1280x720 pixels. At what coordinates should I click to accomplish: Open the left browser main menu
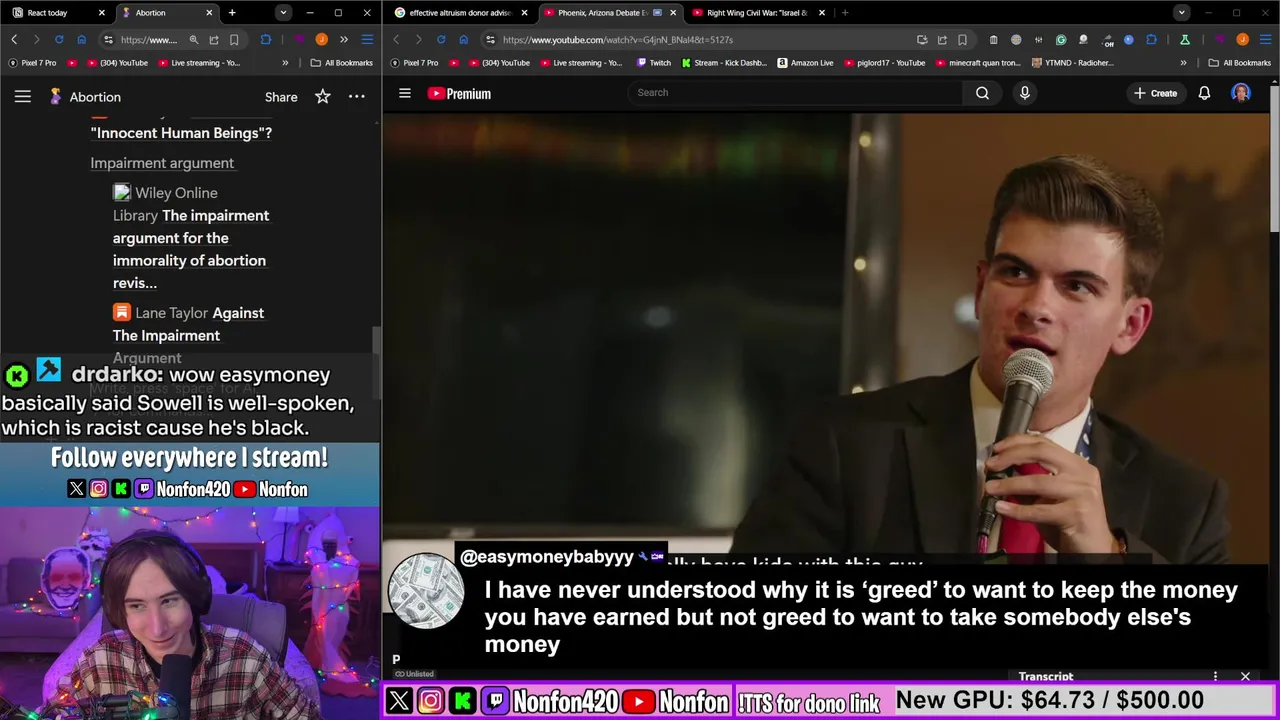pos(367,40)
